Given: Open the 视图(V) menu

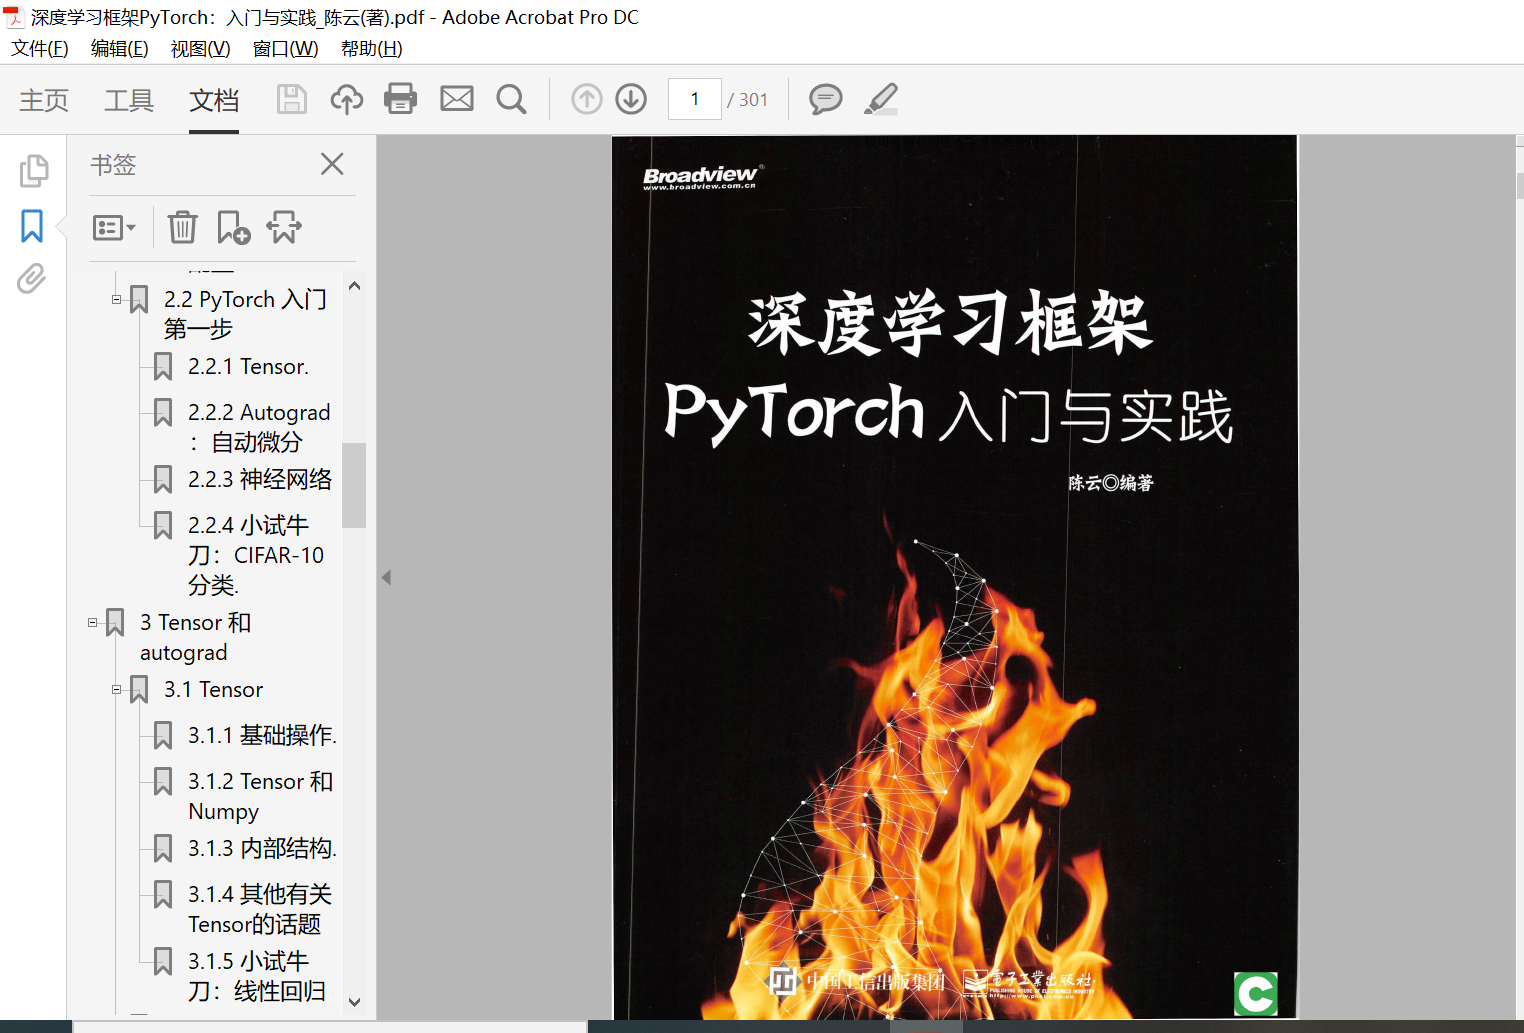Looking at the screenshot, I should point(201,49).
